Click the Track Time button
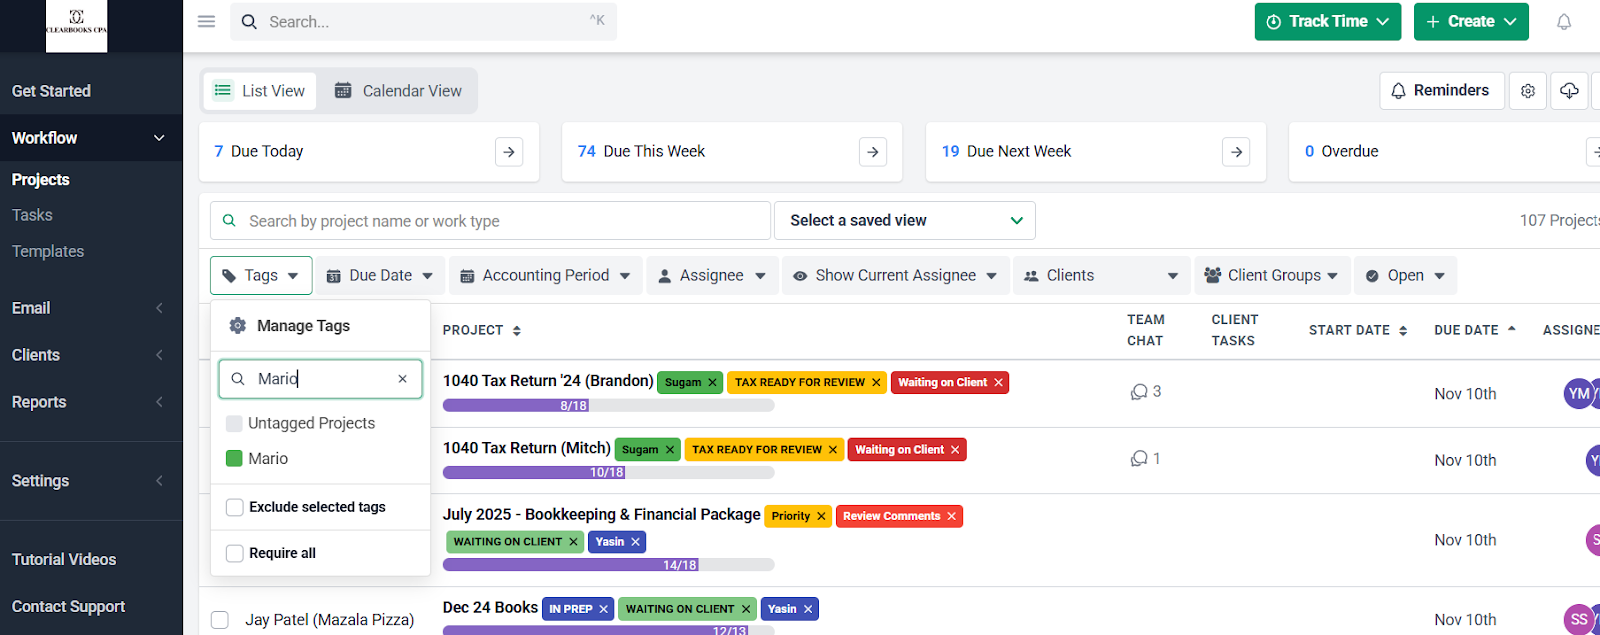This screenshot has width=1600, height=635. [x=1327, y=22]
